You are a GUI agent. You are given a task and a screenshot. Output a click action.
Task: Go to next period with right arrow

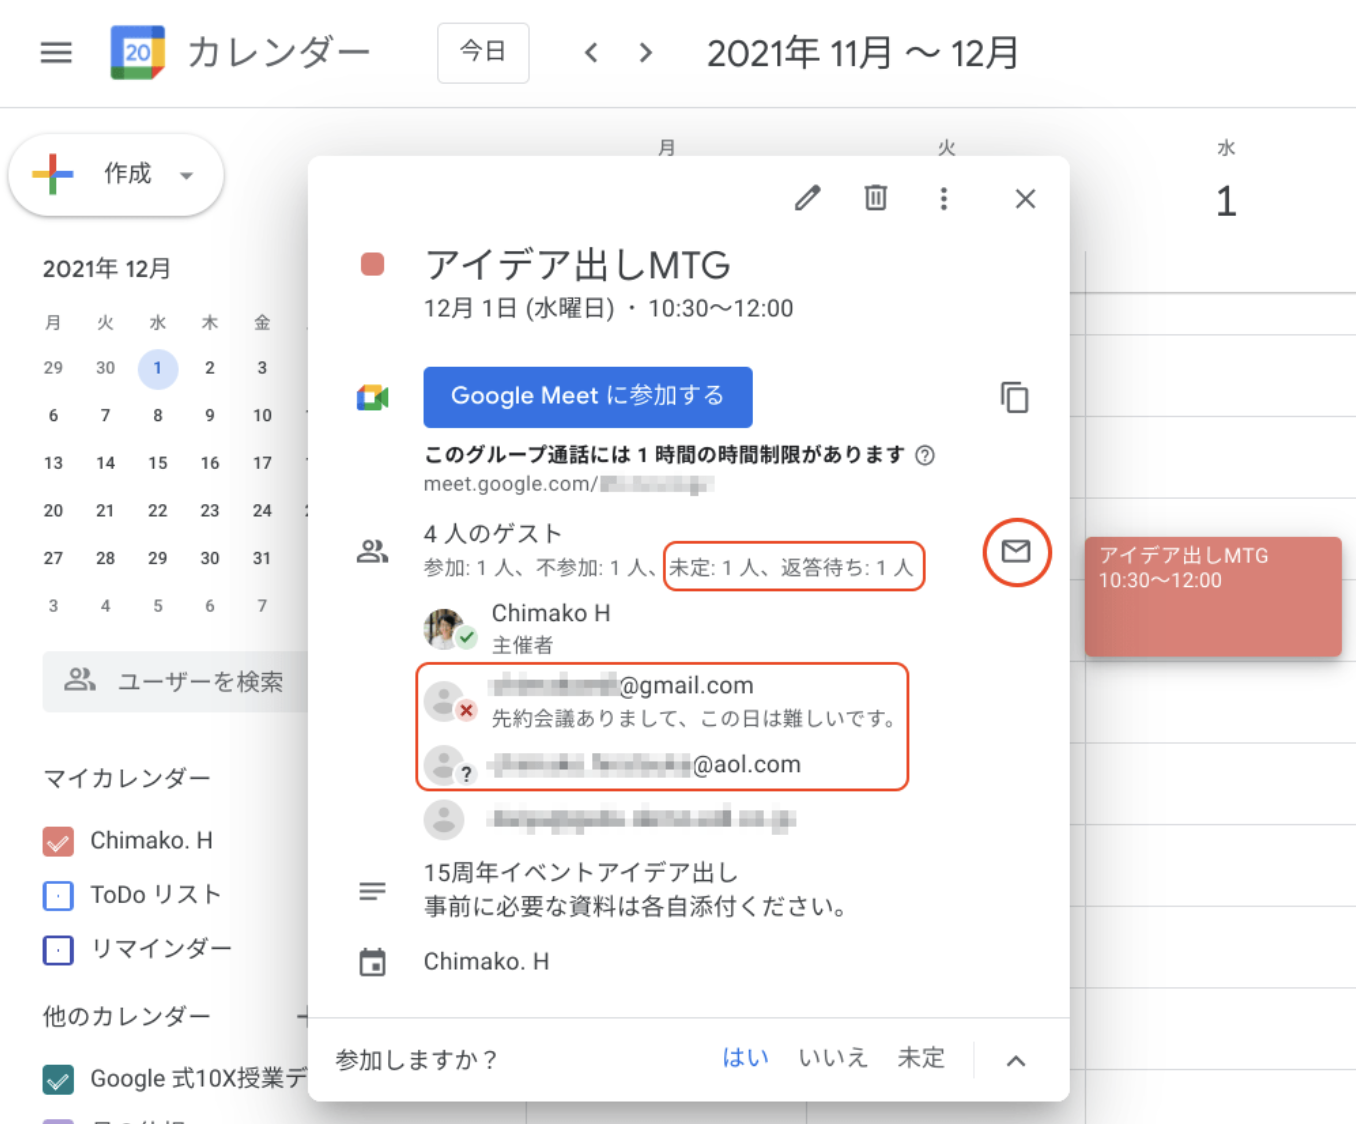646,53
